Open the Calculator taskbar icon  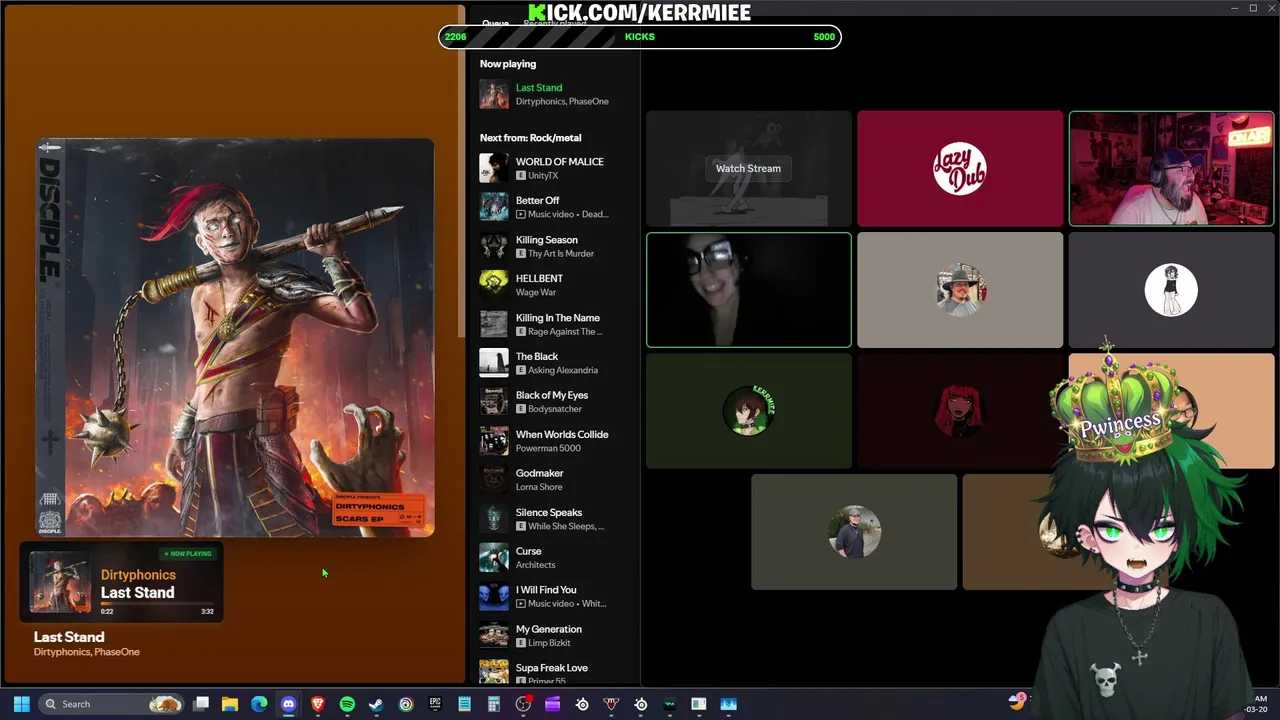pyautogui.click(x=494, y=704)
